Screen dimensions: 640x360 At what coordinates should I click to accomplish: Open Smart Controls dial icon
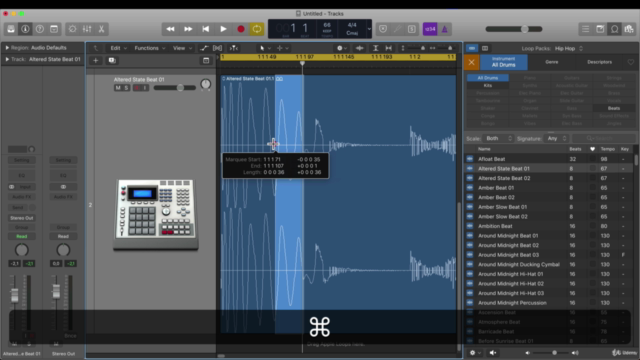point(72,29)
